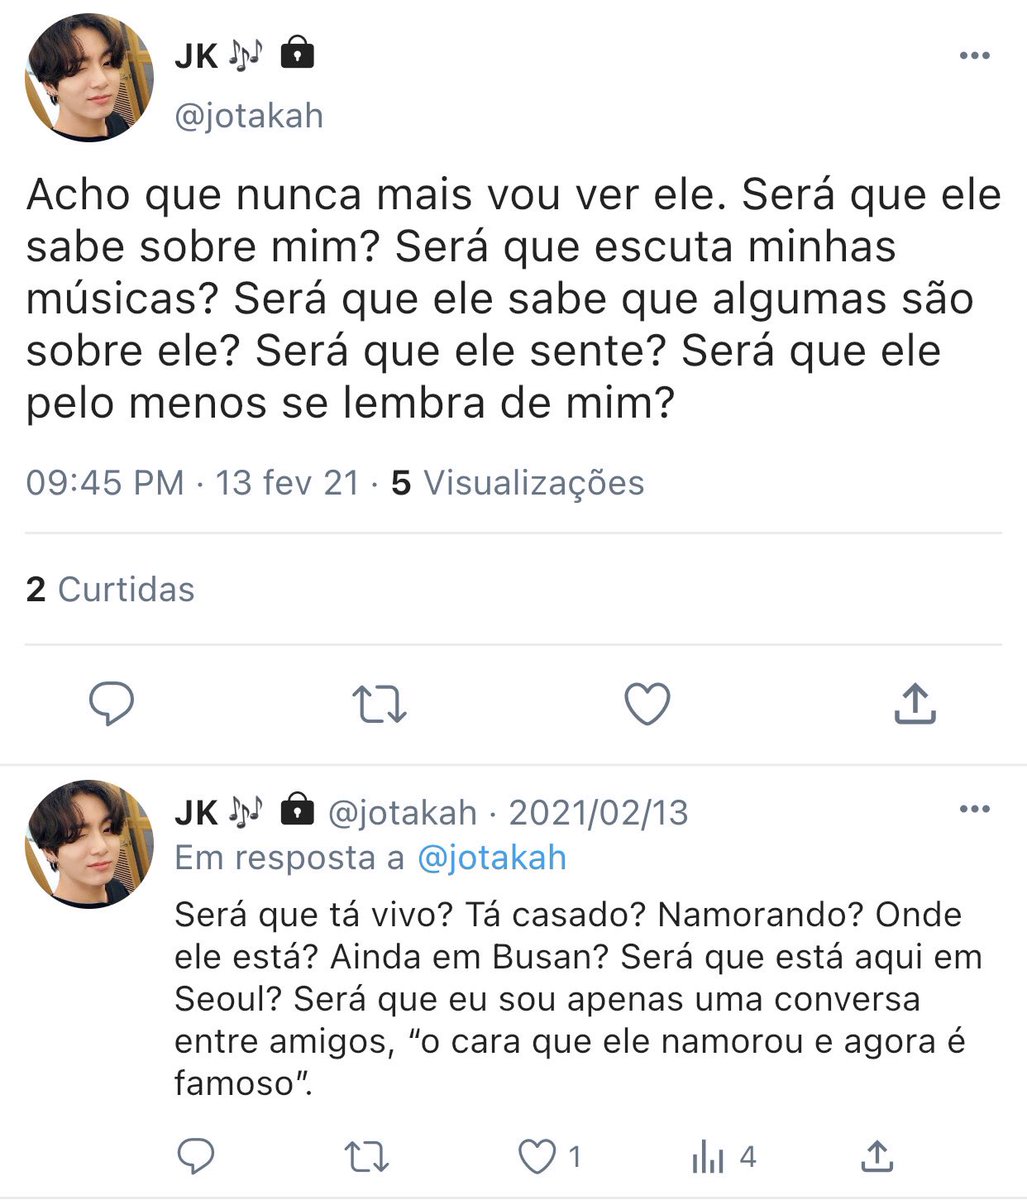The image size is (1027, 1200).
Task: Open JK's avatar on the reply tweet
Action: [89, 843]
